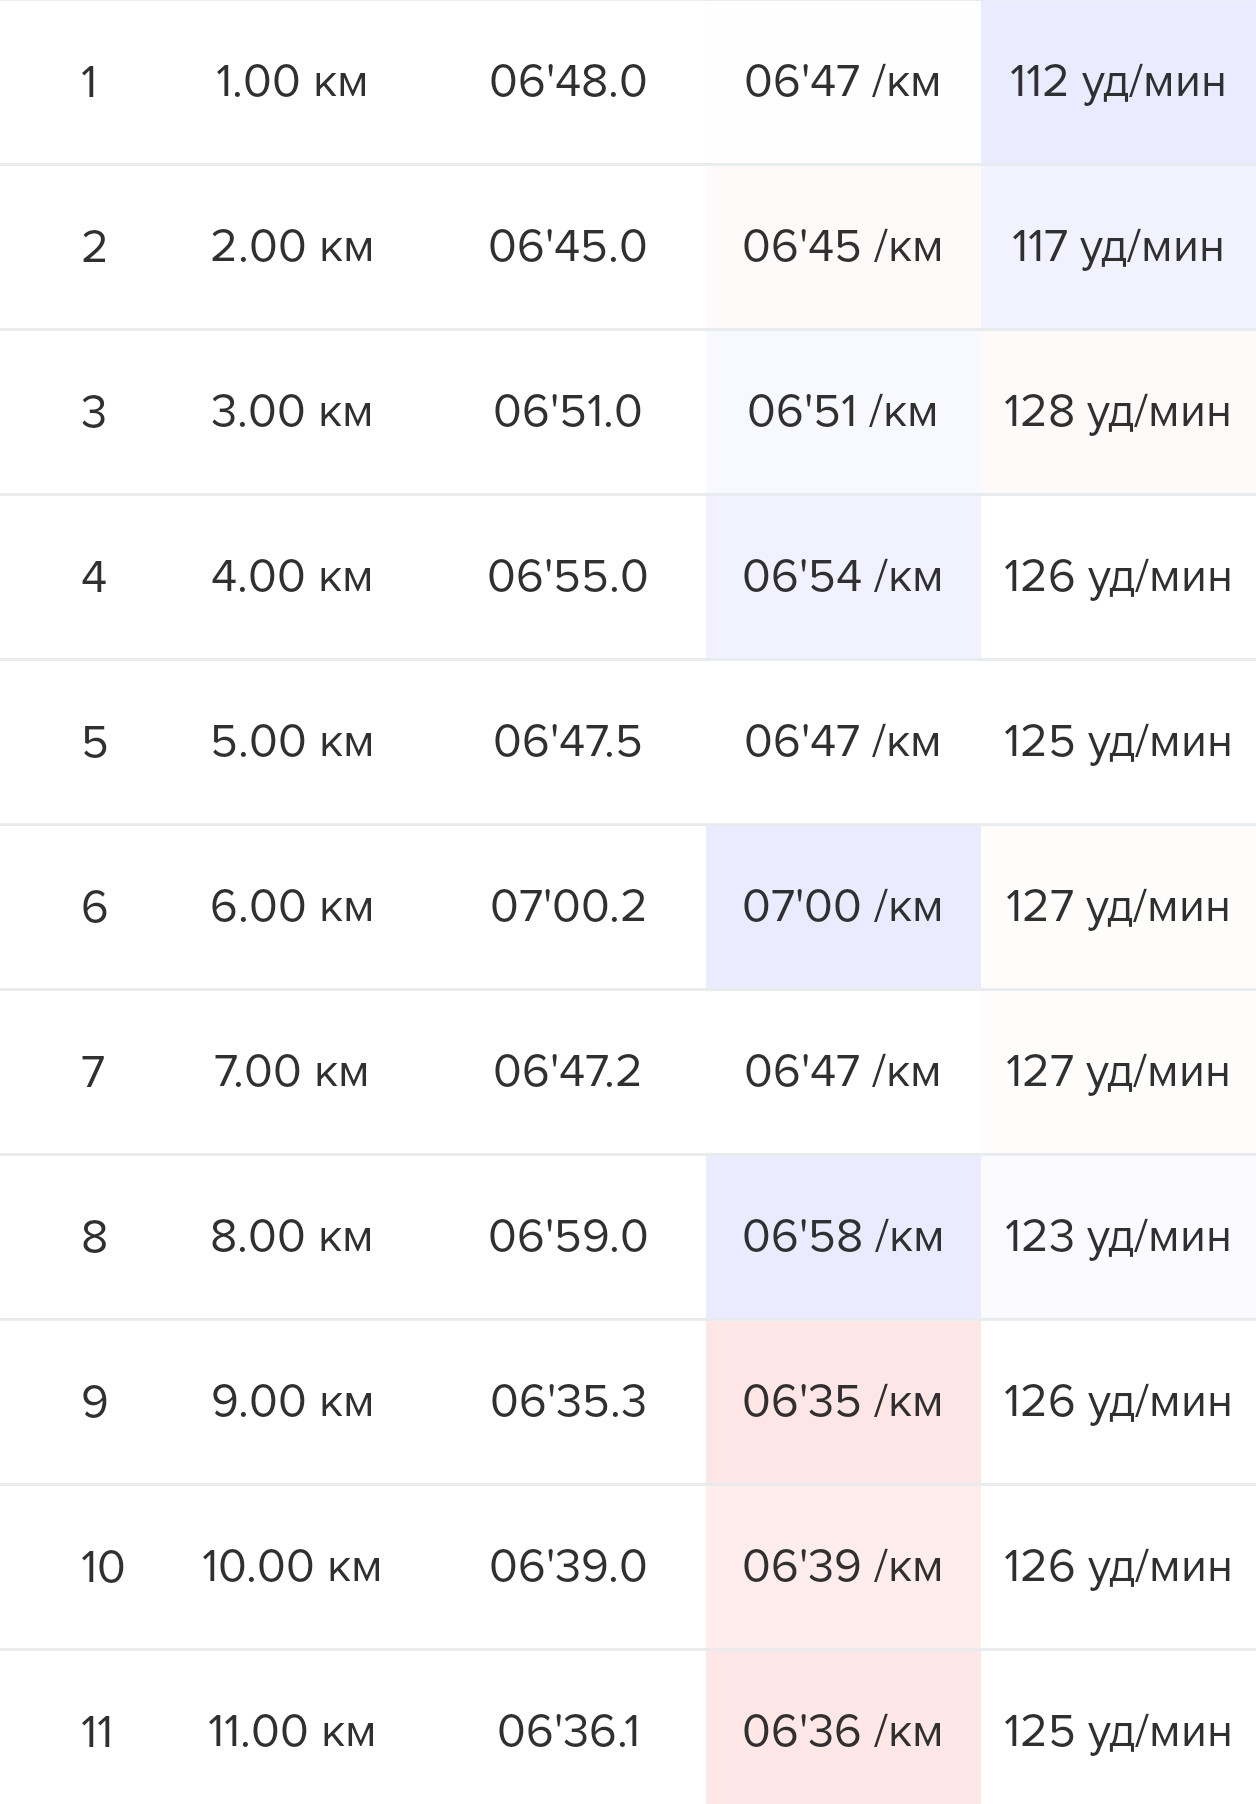
Task: Tap pace 06'39 /км
Action: pyautogui.click(x=843, y=1567)
